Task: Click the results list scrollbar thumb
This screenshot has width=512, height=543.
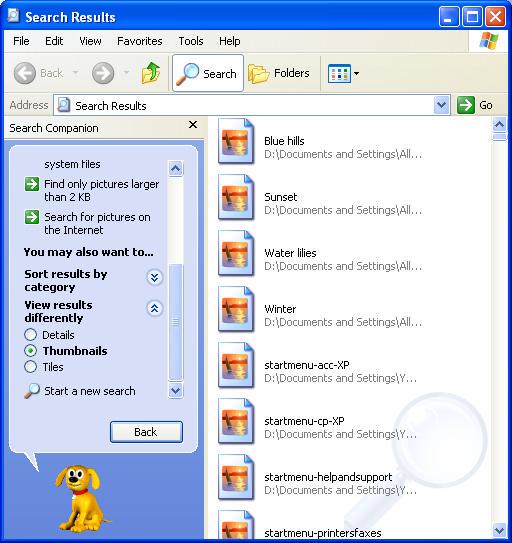Action: point(499,137)
